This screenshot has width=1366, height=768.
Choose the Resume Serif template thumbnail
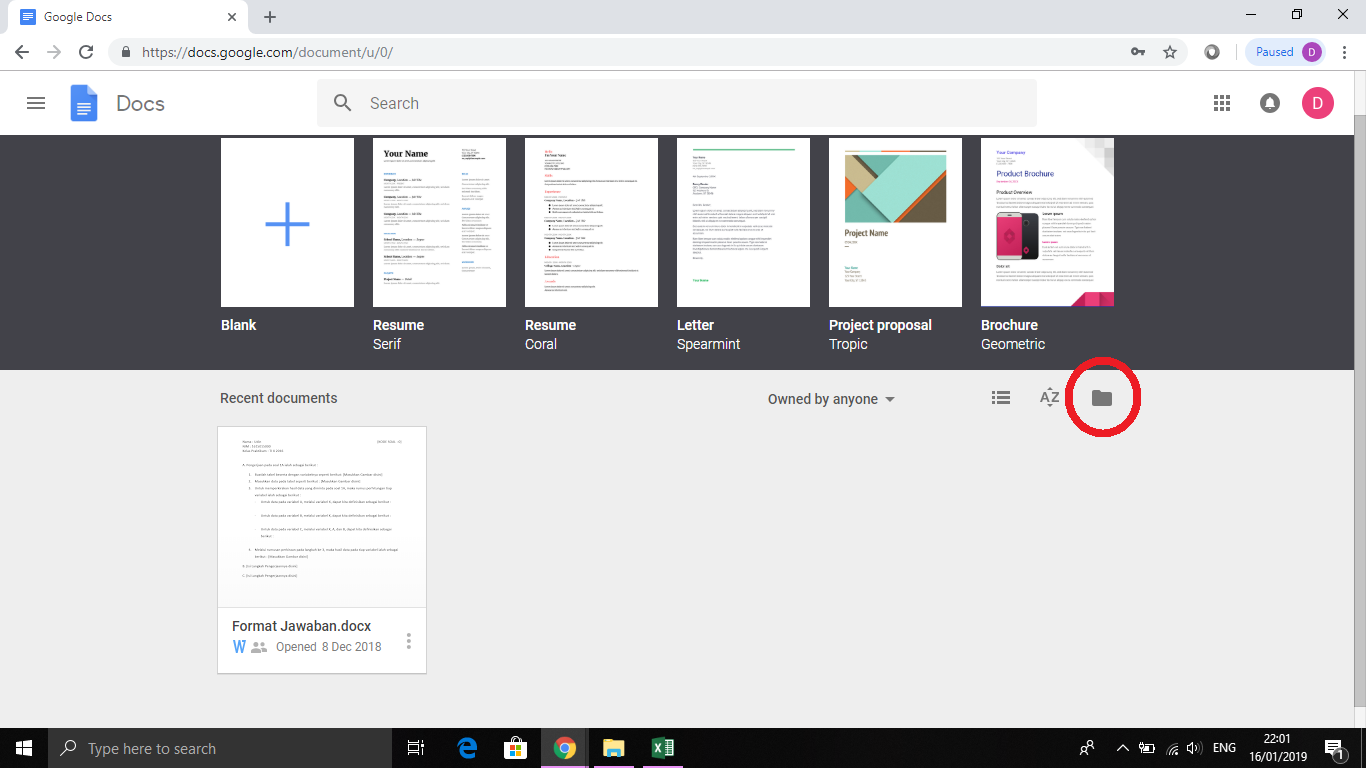[x=439, y=222]
